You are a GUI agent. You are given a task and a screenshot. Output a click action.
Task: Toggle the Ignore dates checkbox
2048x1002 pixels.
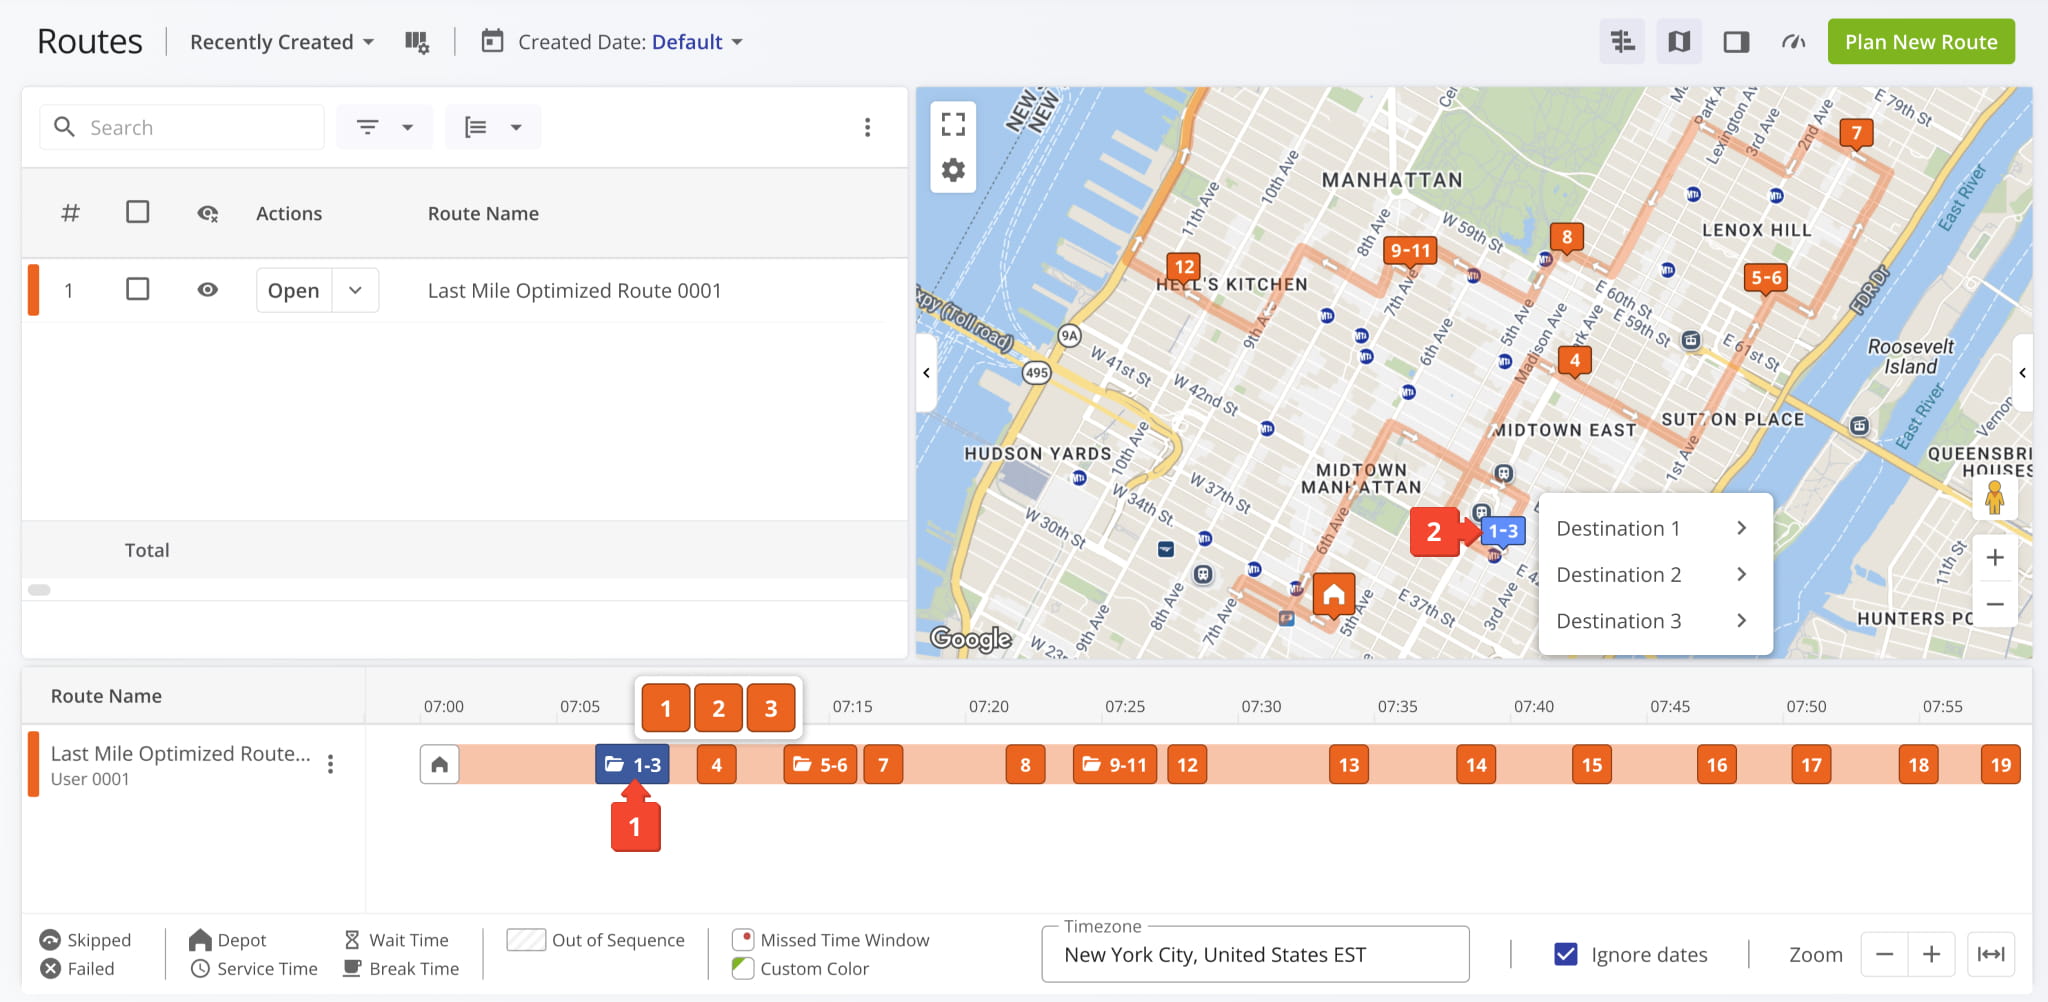(1566, 954)
